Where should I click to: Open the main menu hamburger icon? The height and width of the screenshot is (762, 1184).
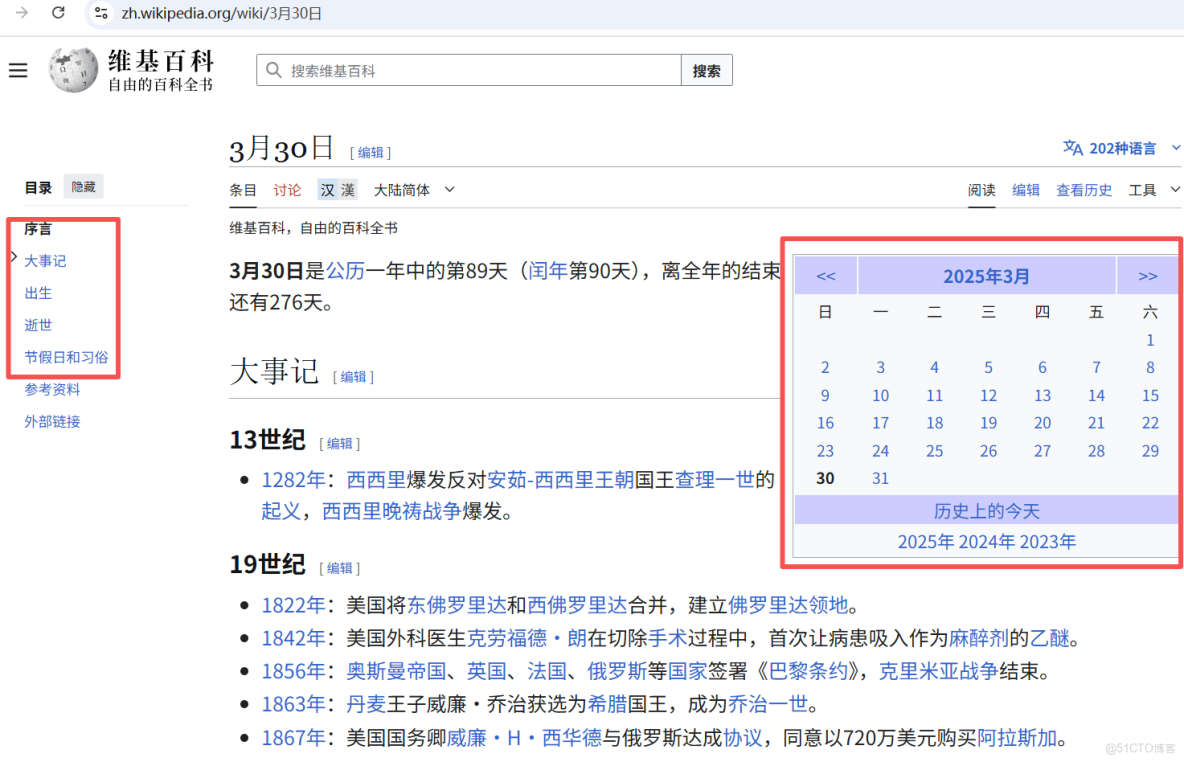[18, 70]
